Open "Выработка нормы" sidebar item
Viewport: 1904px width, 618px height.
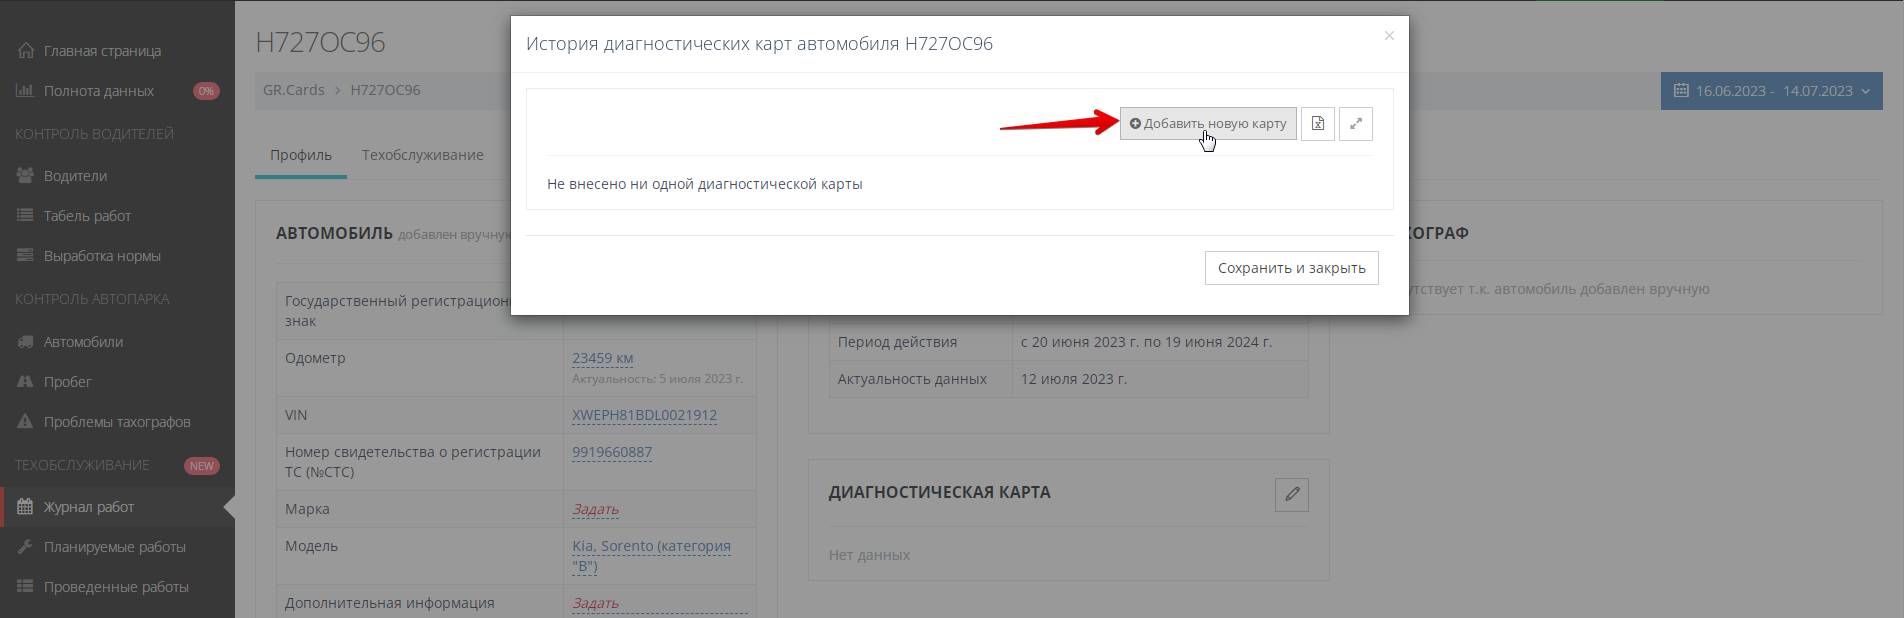pos(102,256)
